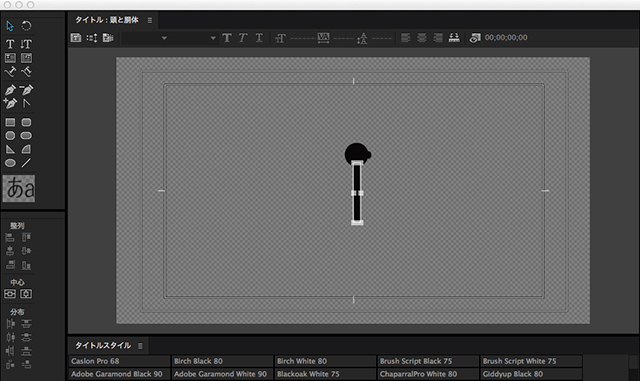This screenshot has height=381, width=640.
Task: Select the Path Type tool
Action: tap(10, 72)
